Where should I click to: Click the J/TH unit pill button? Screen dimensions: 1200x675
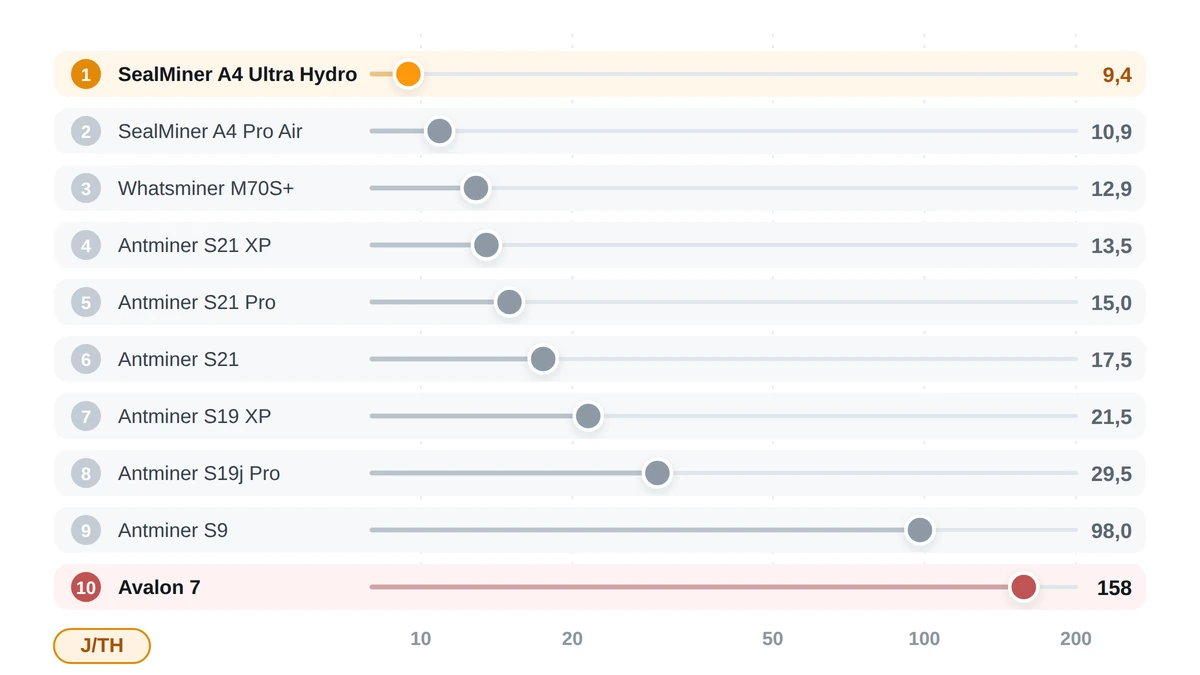[x=102, y=646]
